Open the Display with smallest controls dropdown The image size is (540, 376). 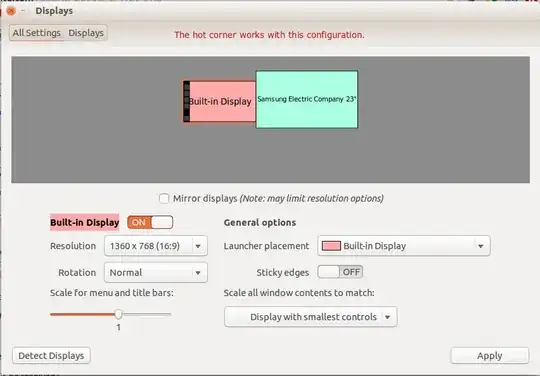[311, 317]
